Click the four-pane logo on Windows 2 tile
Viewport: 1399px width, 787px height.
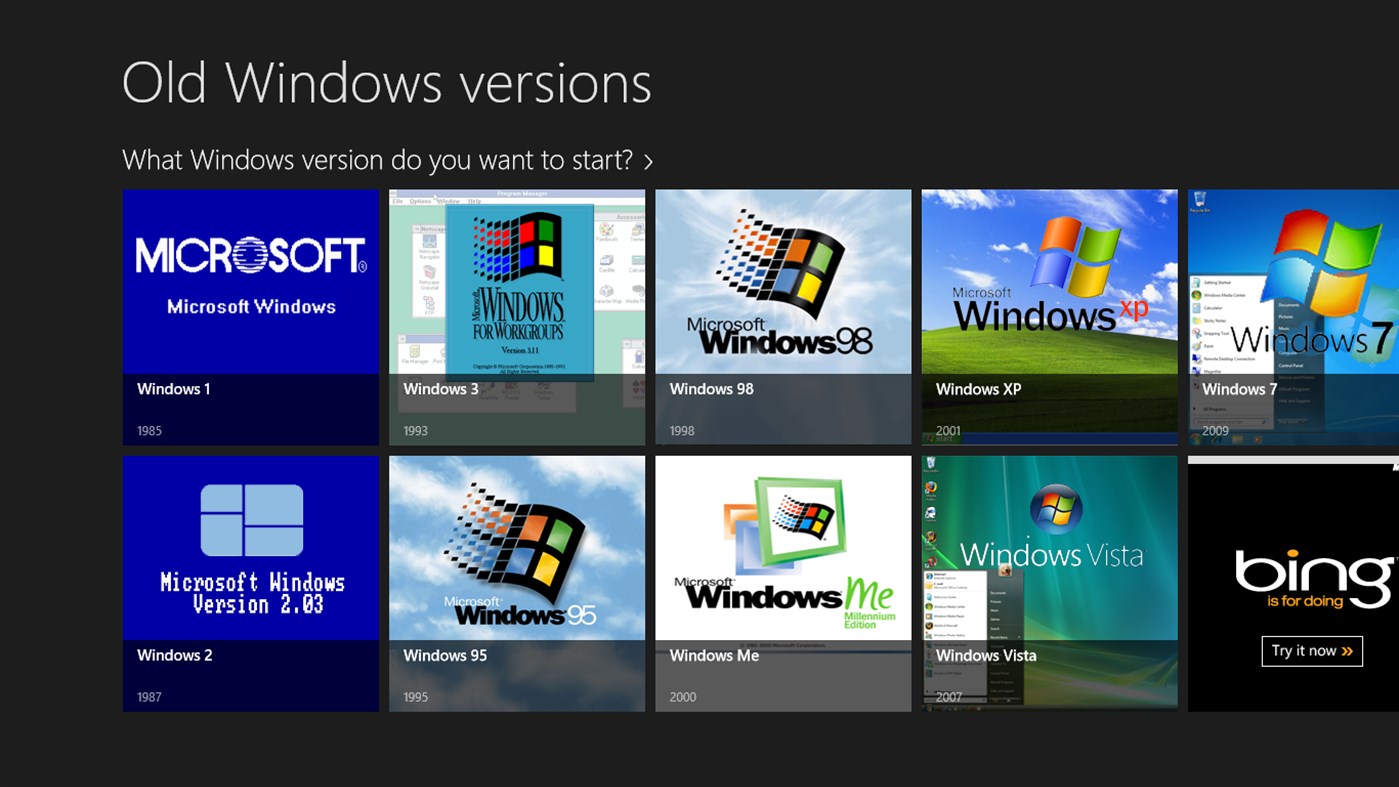252,518
